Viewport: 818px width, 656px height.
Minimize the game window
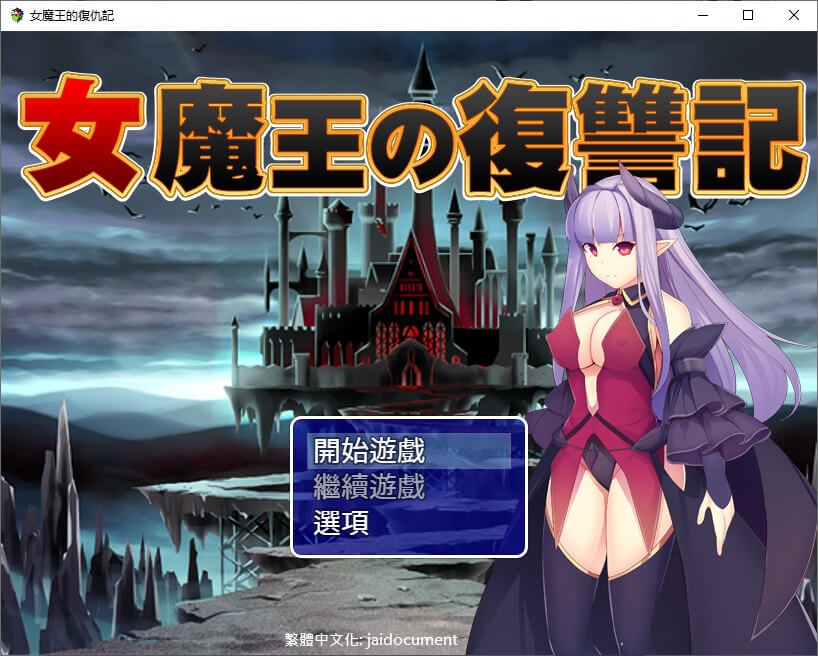(703, 15)
